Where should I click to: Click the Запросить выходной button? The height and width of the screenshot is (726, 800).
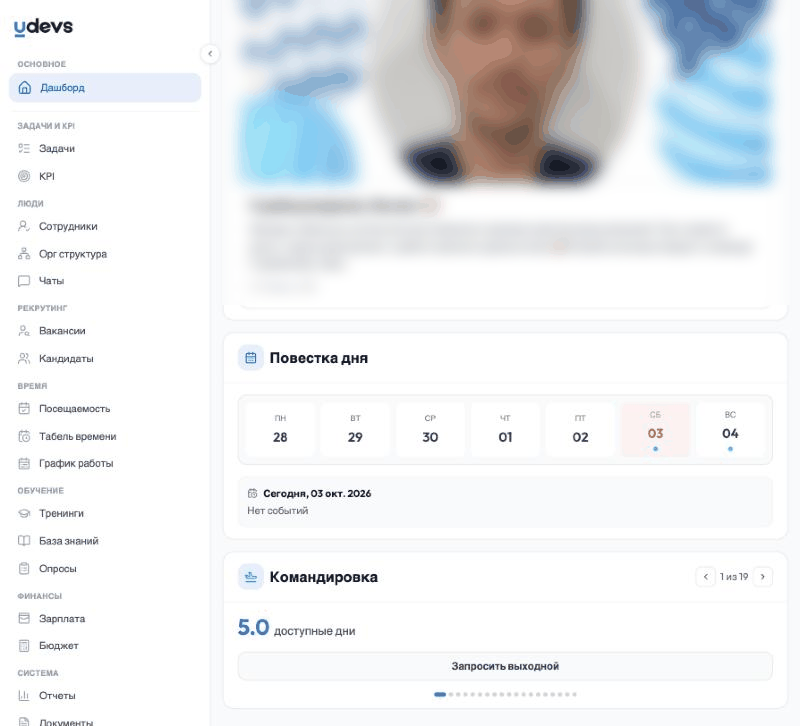pos(505,666)
